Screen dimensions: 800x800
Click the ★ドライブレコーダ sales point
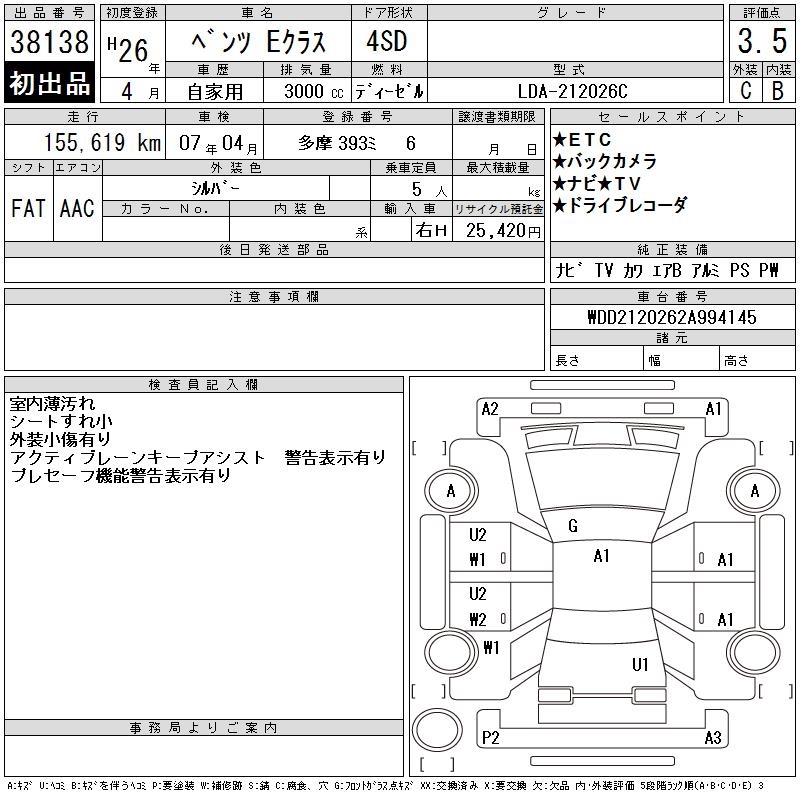tap(620, 205)
